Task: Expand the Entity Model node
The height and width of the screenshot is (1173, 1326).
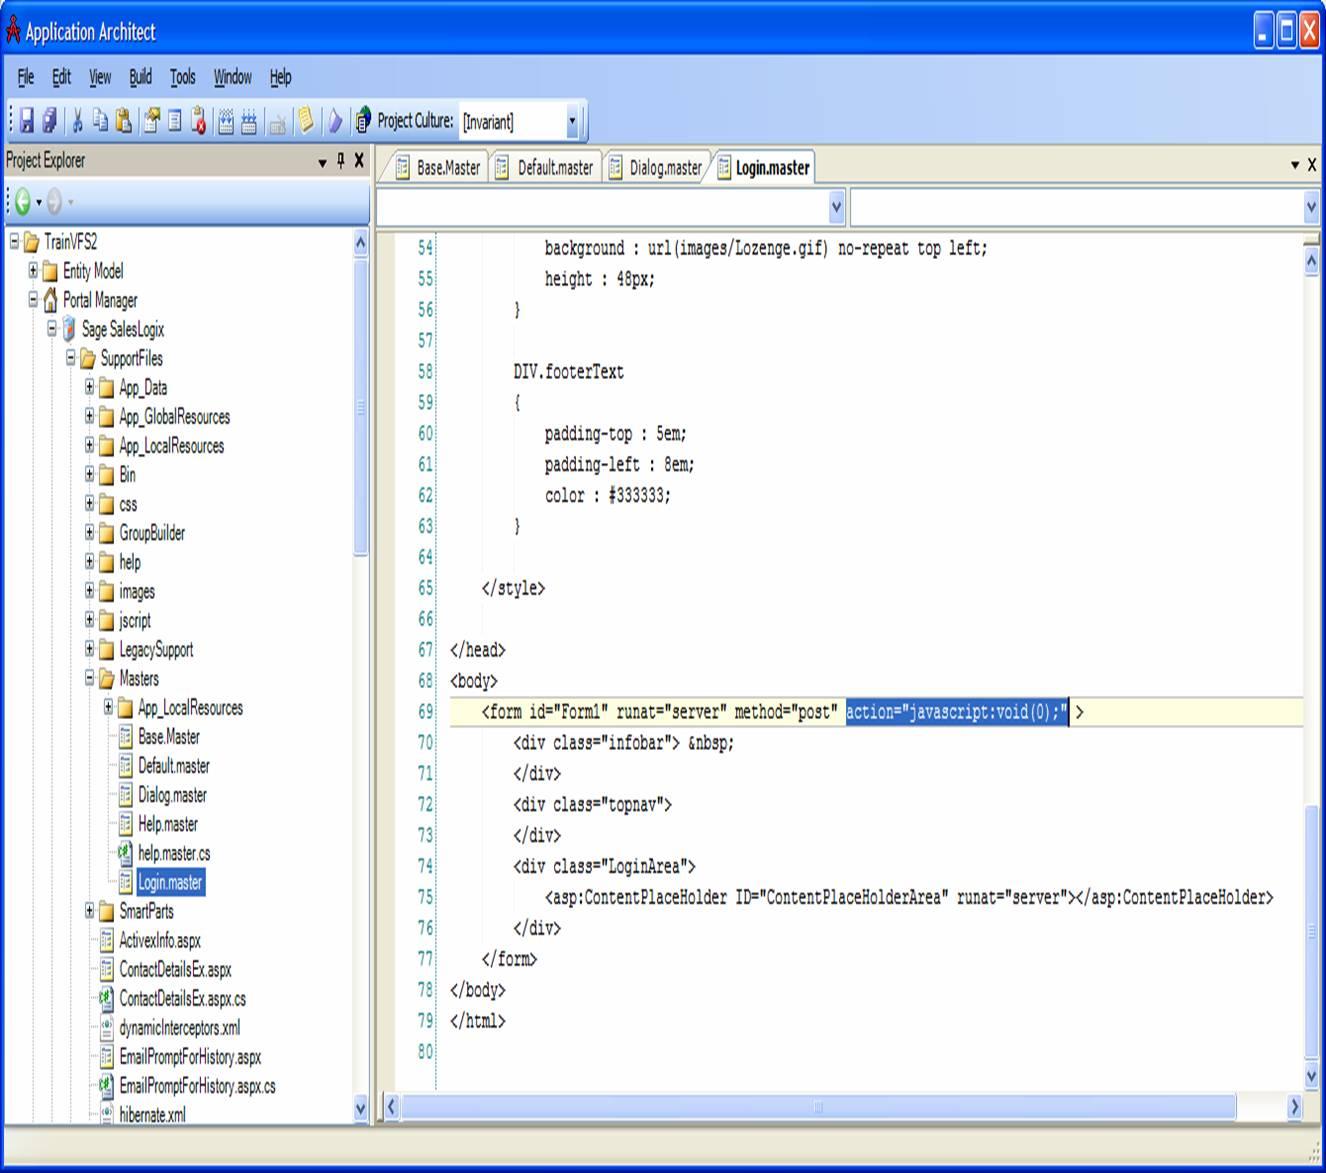Action: (x=33, y=270)
